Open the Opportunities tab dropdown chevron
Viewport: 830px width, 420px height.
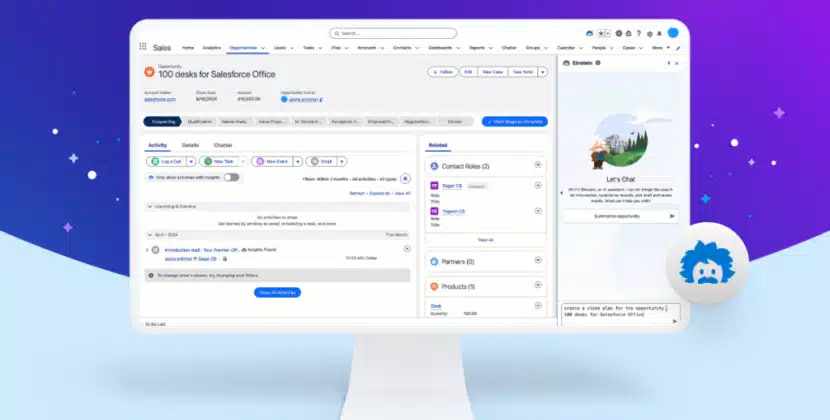pos(263,48)
